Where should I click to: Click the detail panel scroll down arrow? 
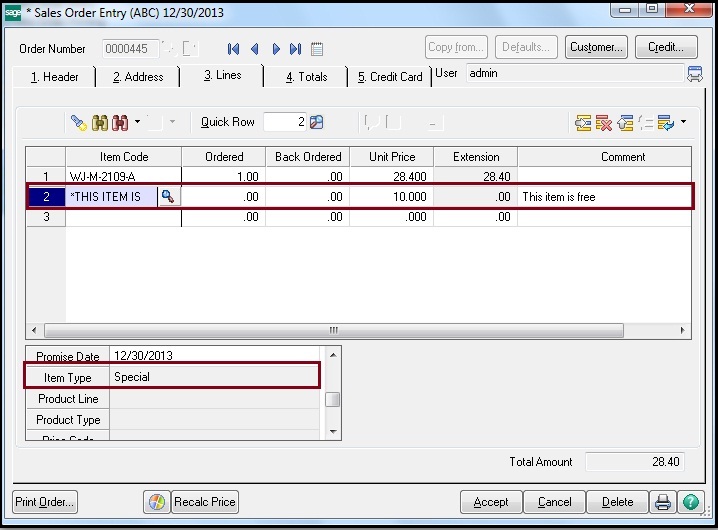(333, 432)
